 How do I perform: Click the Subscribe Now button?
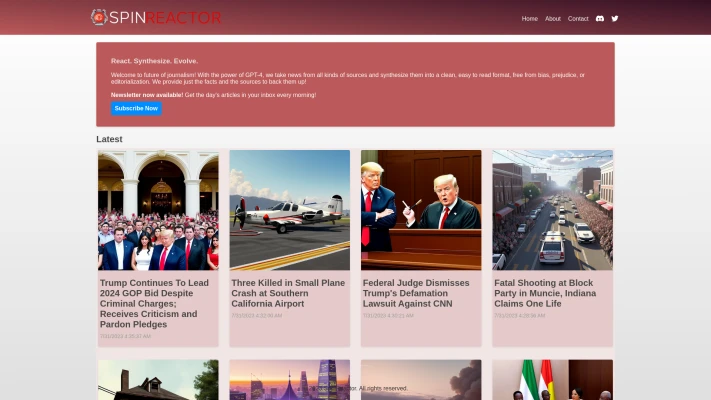[x=136, y=108]
